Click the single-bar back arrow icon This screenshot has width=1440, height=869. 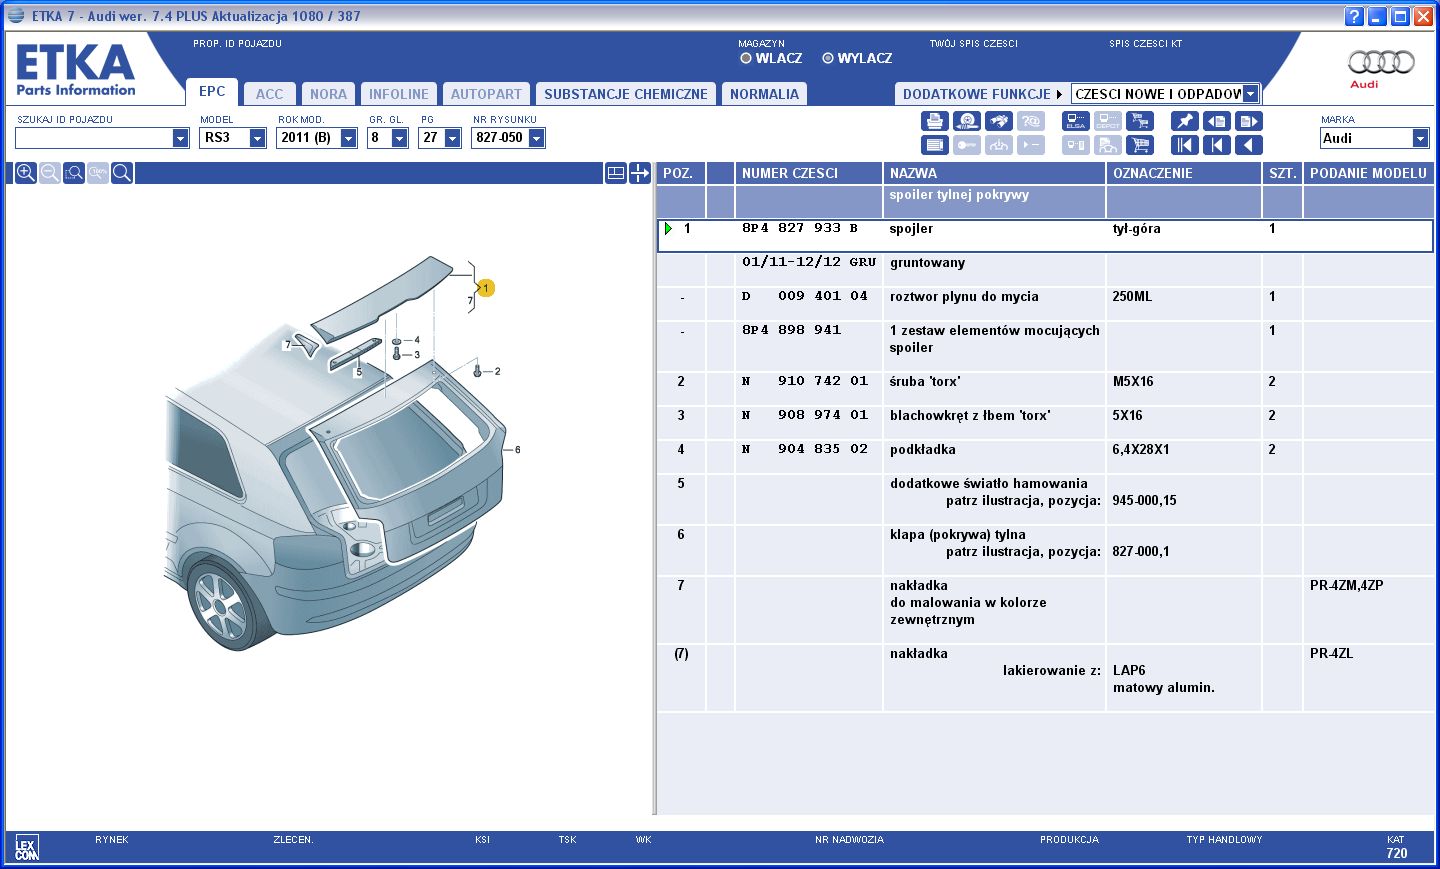(1217, 145)
